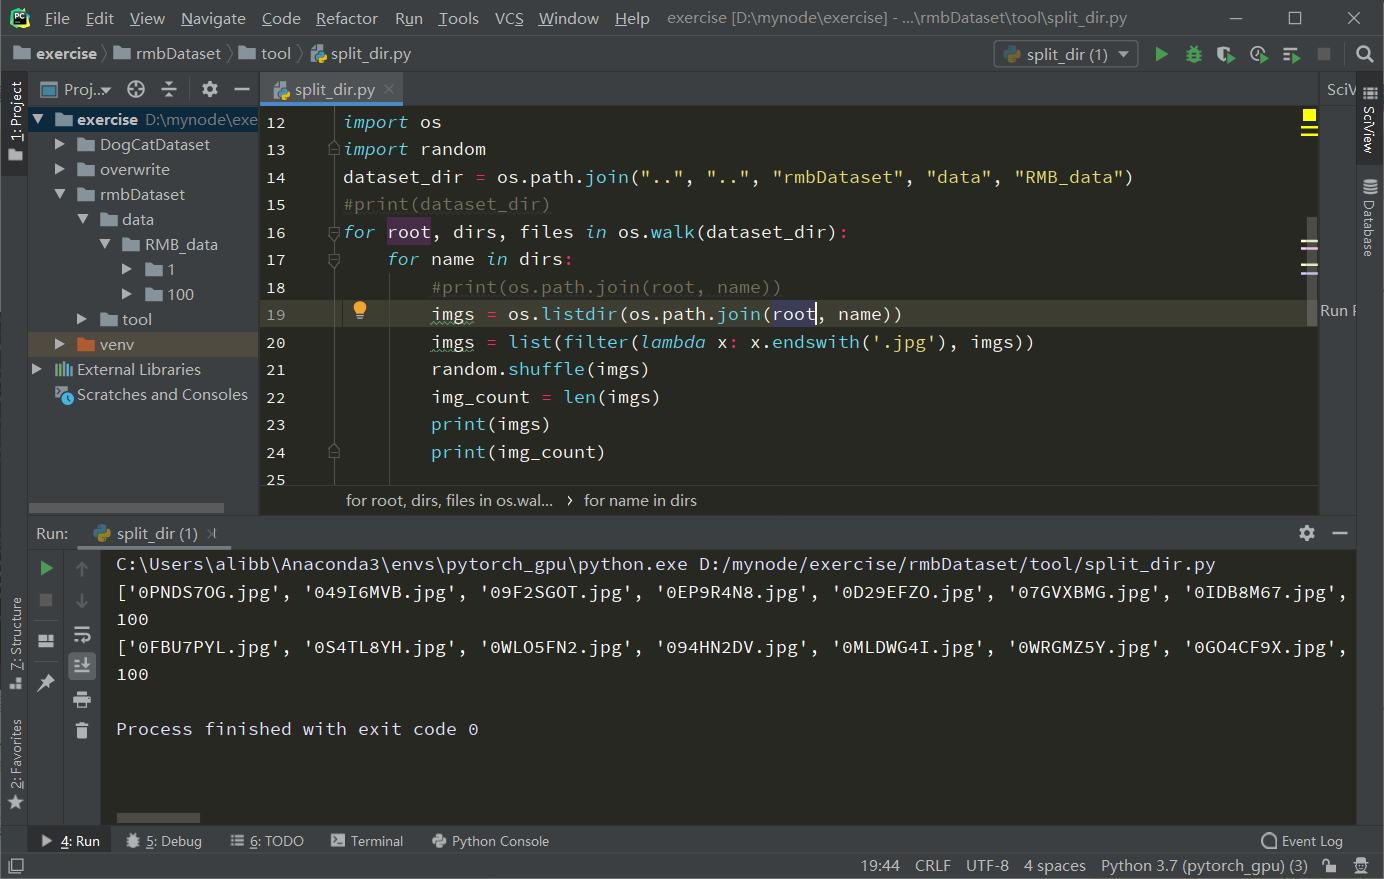
Task: Switch to 5: Debug tool tab
Action: click(x=164, y=841)
